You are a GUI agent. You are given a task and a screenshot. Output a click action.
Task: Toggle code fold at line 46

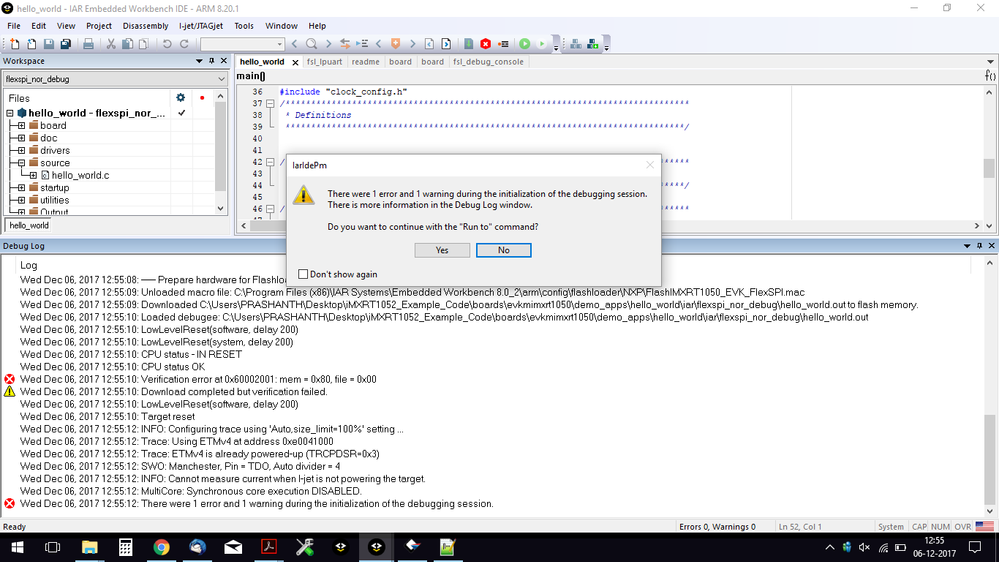(270, 208)
